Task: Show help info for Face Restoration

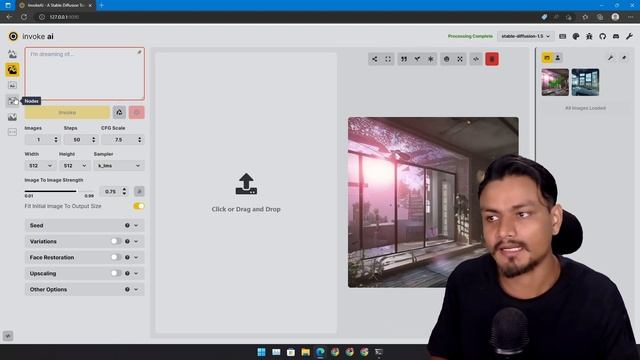Action: [127, 257]
